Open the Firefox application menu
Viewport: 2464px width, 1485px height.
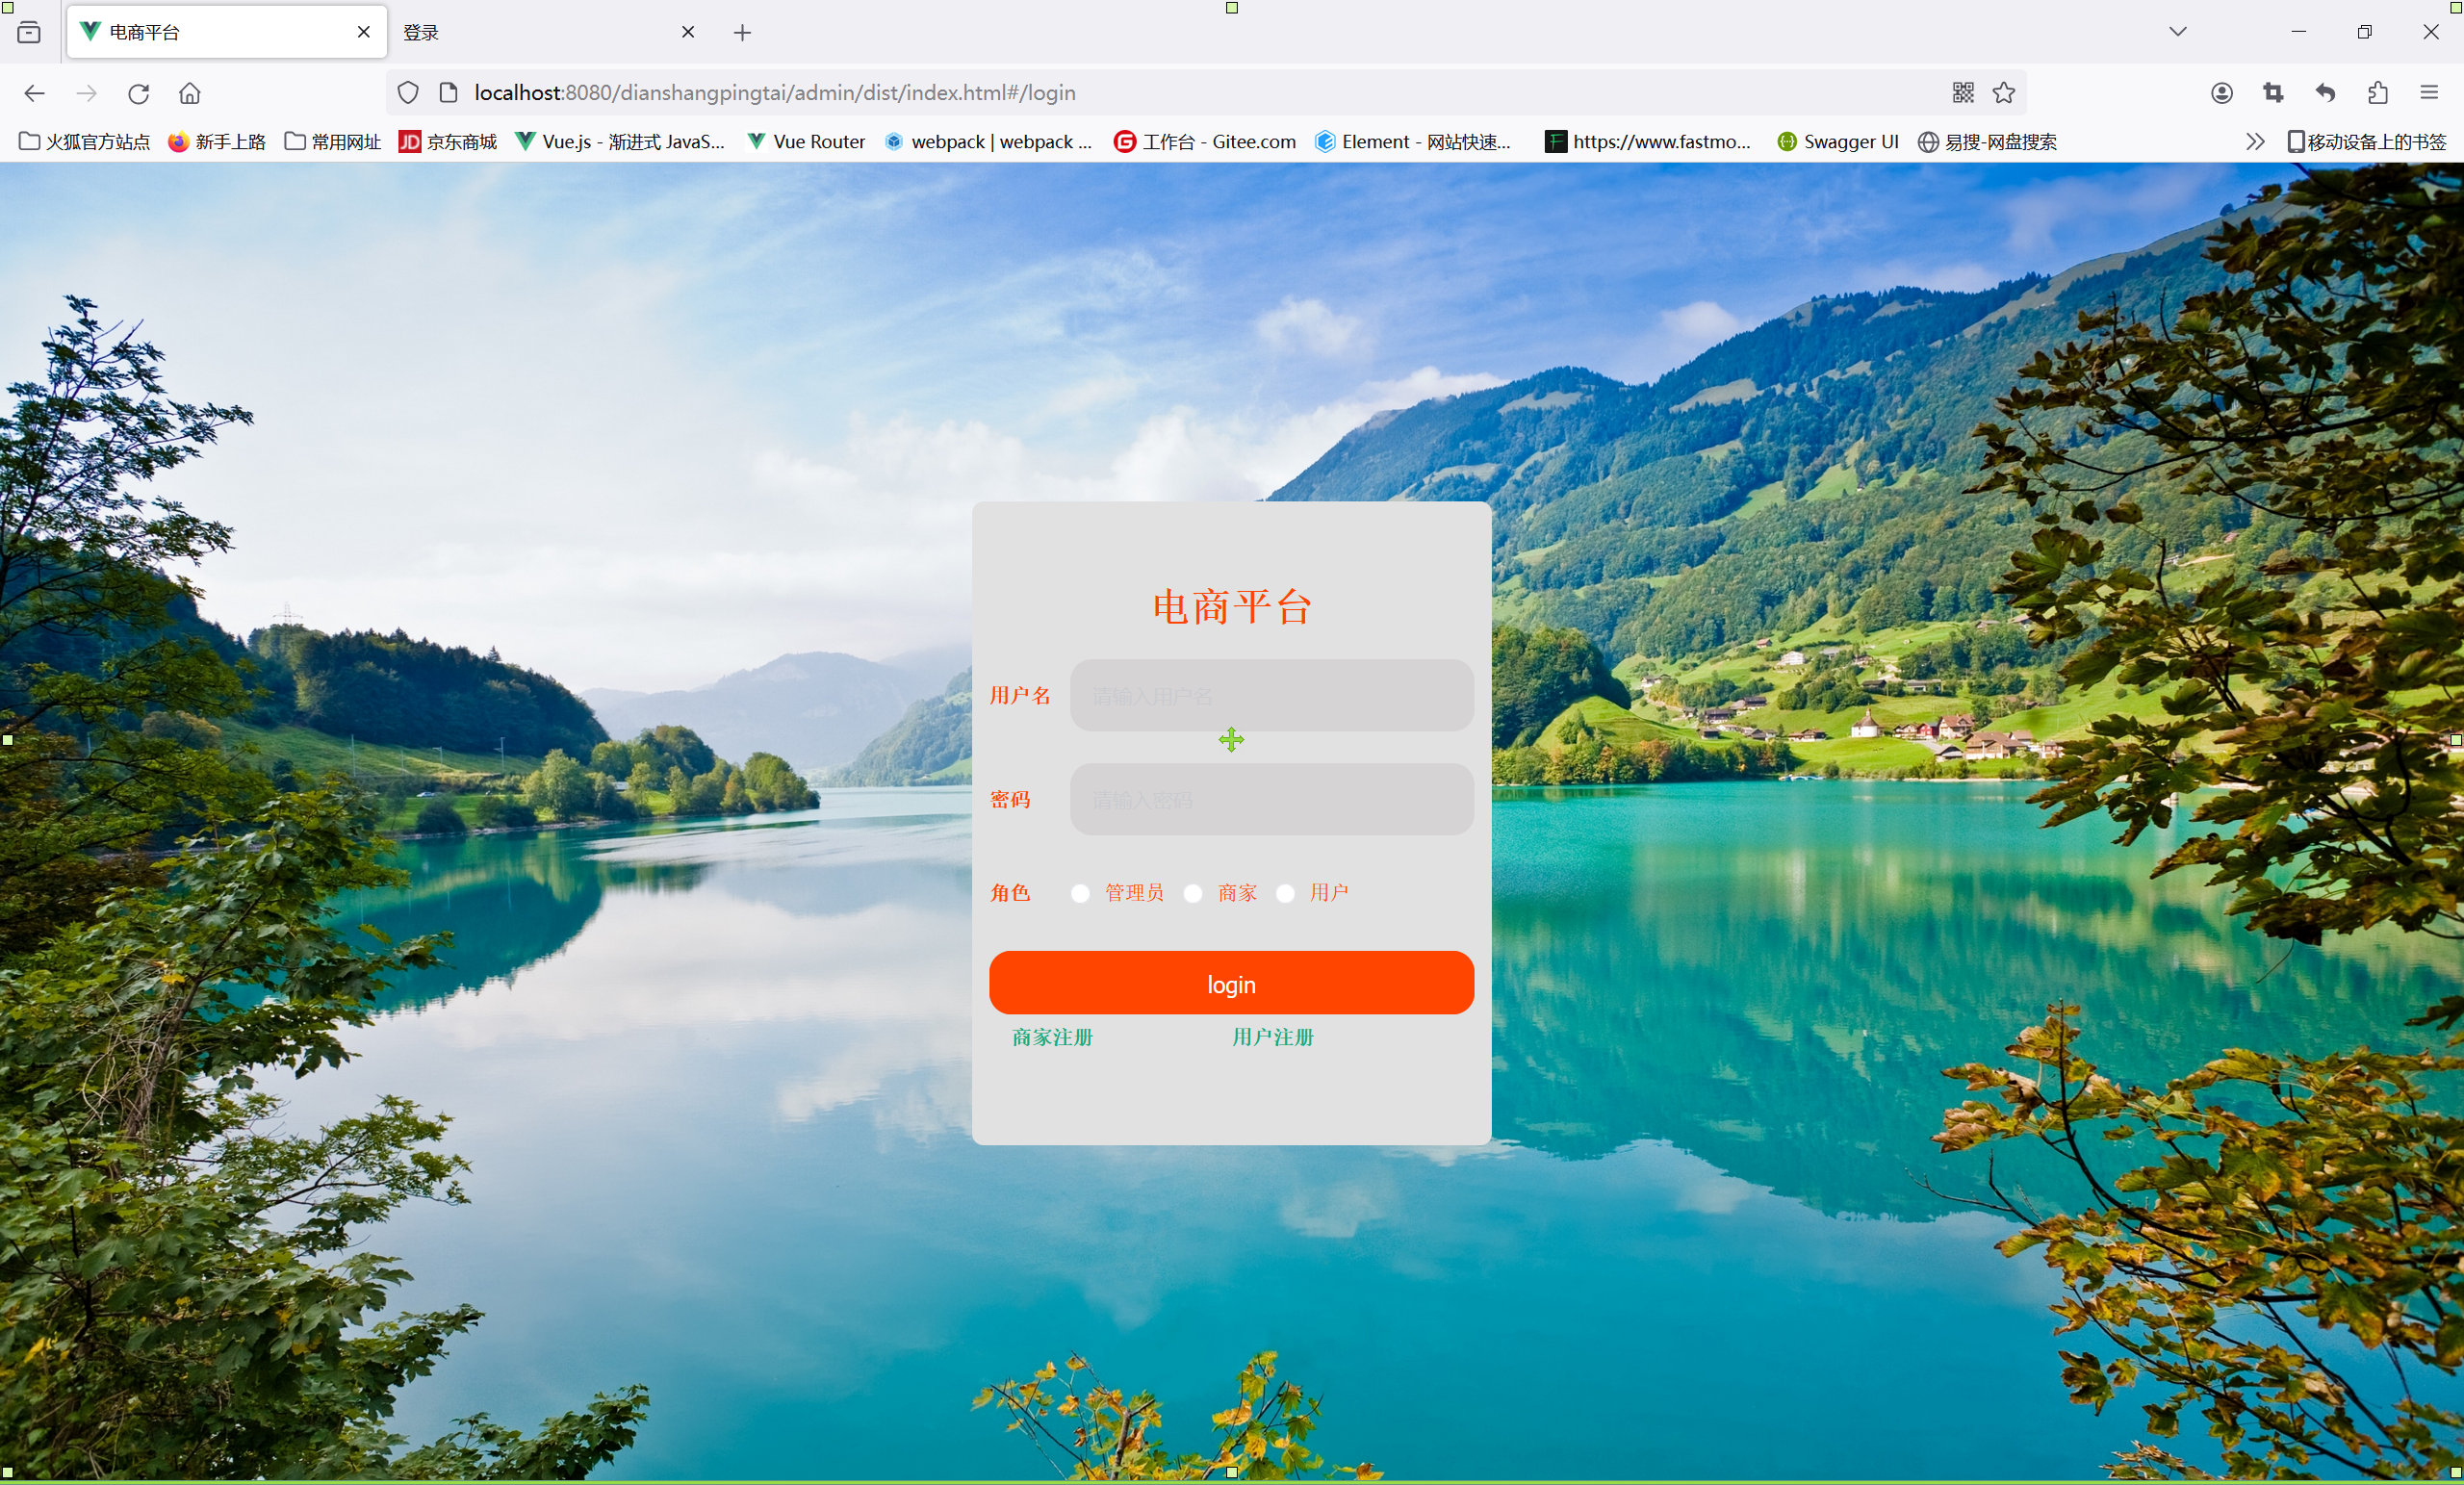click(x=2430, y=93)
